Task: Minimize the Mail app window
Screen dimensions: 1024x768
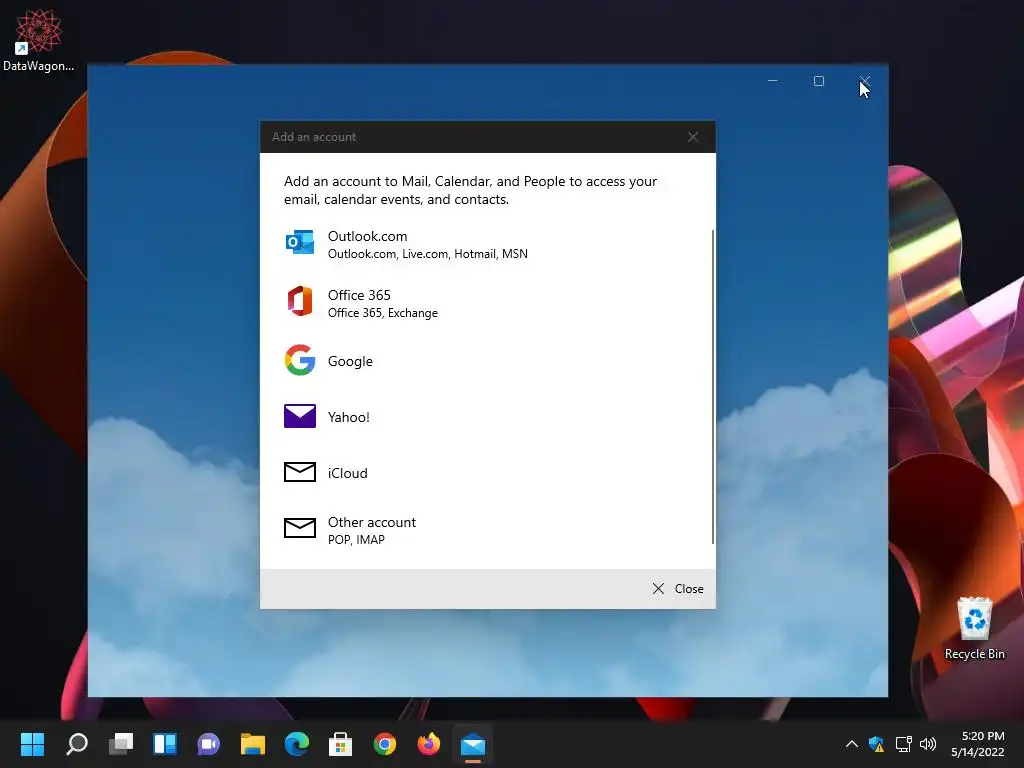Action: pos(773,81)
